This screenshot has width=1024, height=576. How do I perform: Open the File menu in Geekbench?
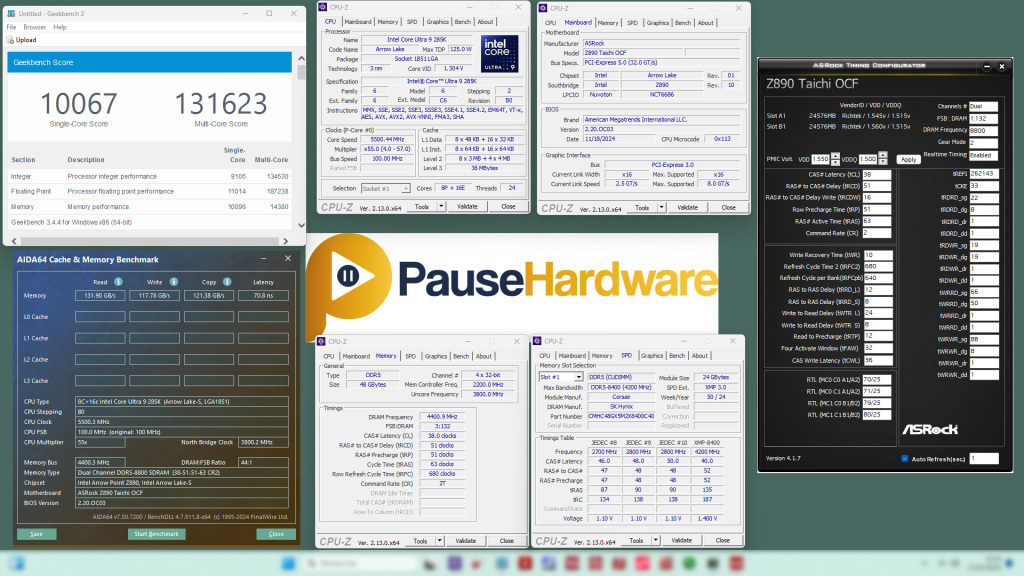[x=11, y=27]
